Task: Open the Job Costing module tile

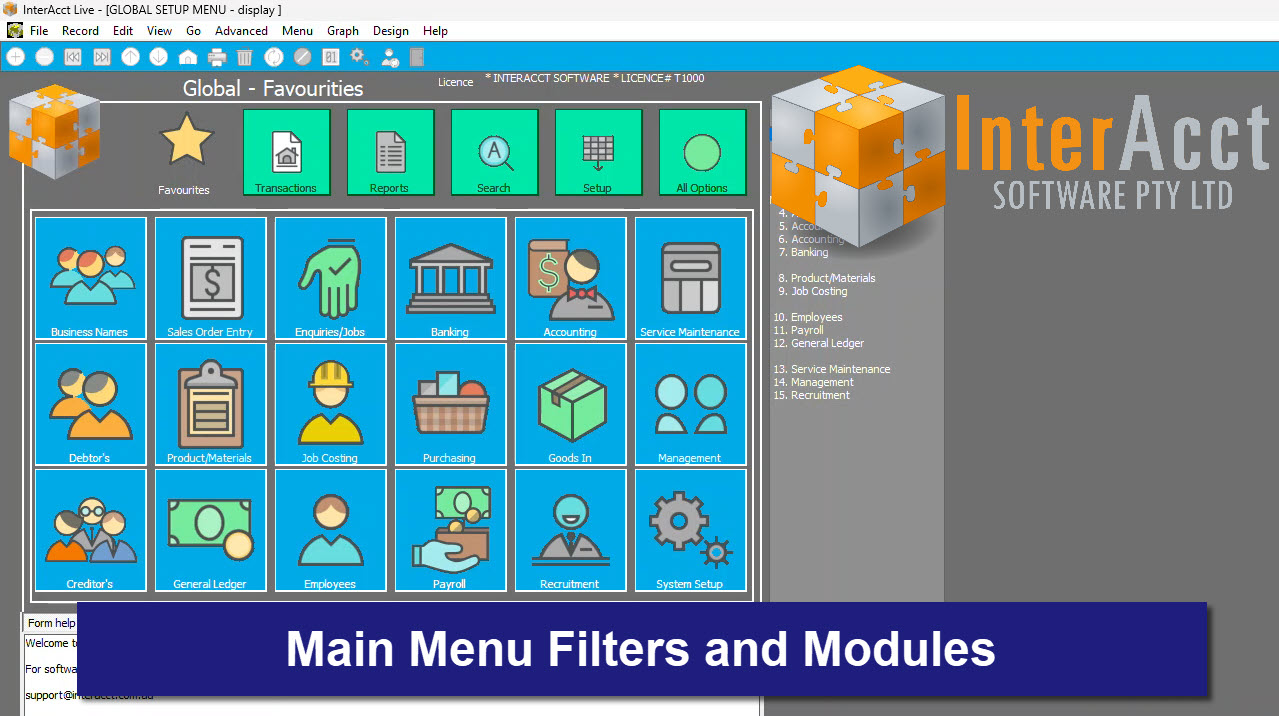Action: click(x=331, y=404)
